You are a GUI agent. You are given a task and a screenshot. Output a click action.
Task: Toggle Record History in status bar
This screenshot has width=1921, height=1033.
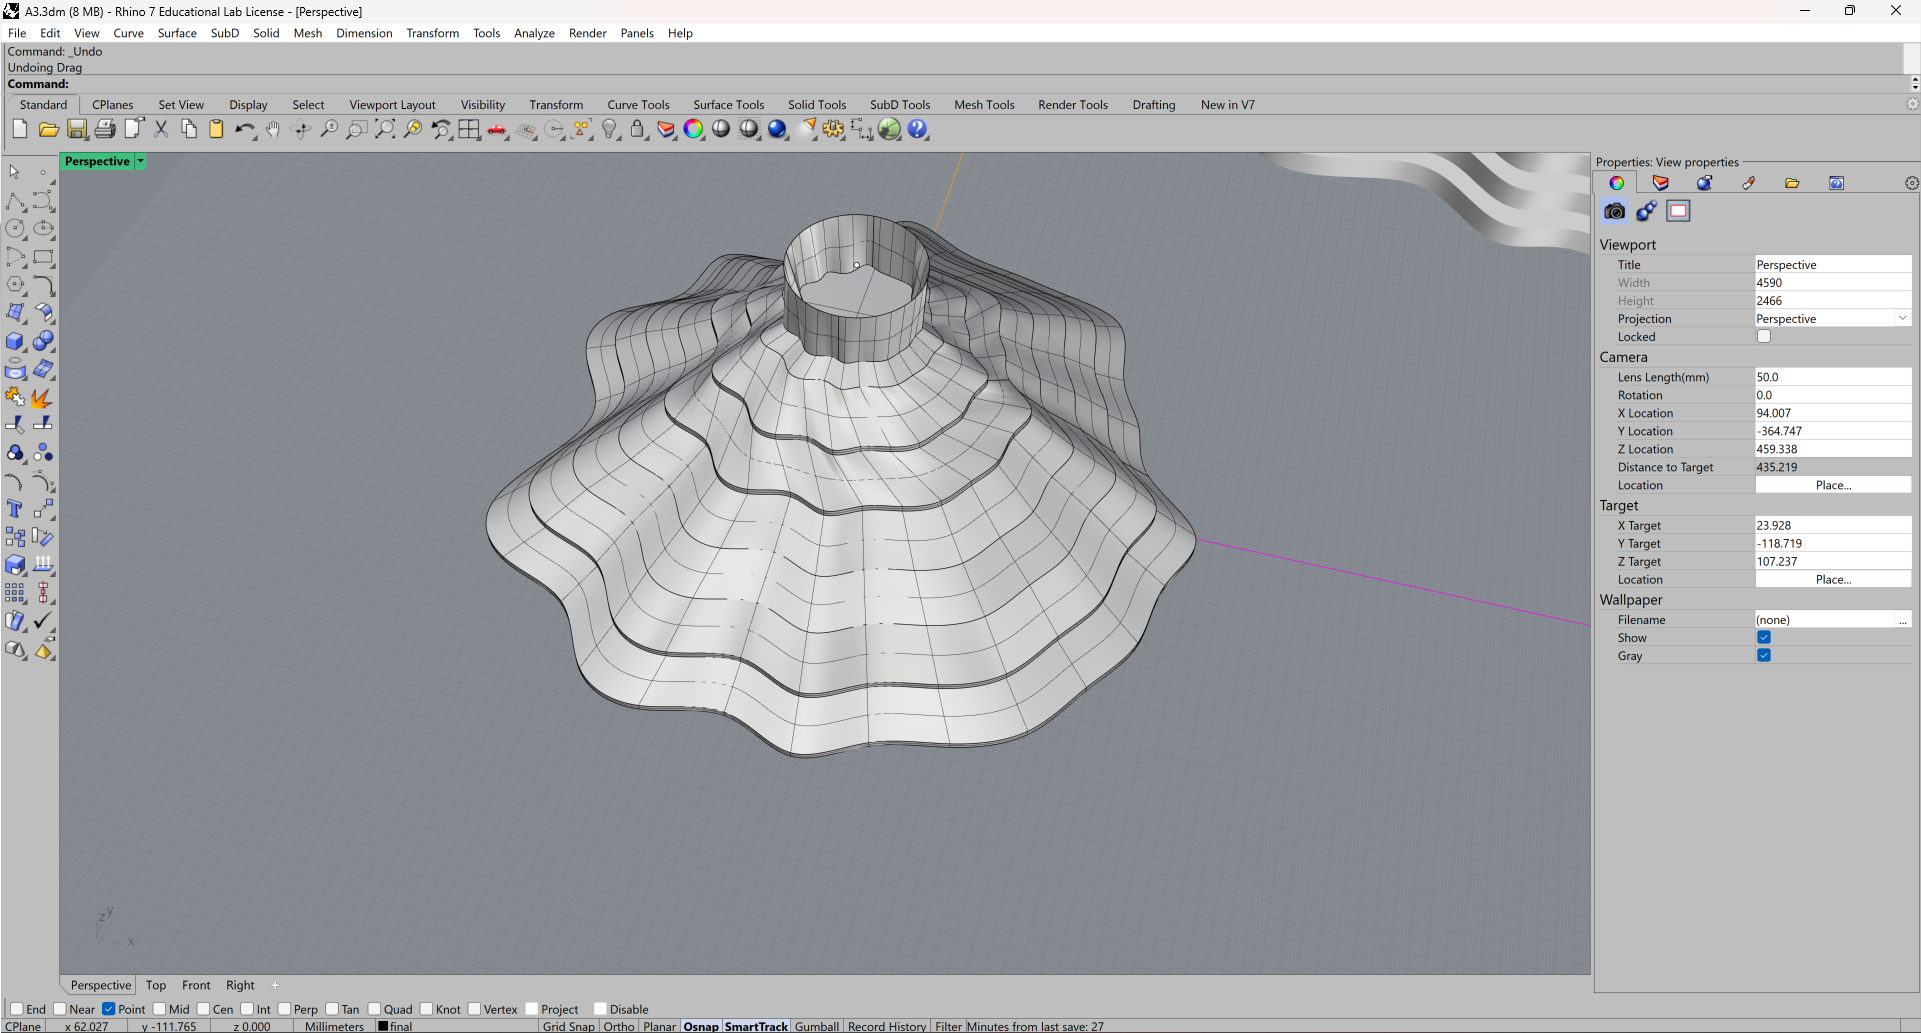[887, 1026]
